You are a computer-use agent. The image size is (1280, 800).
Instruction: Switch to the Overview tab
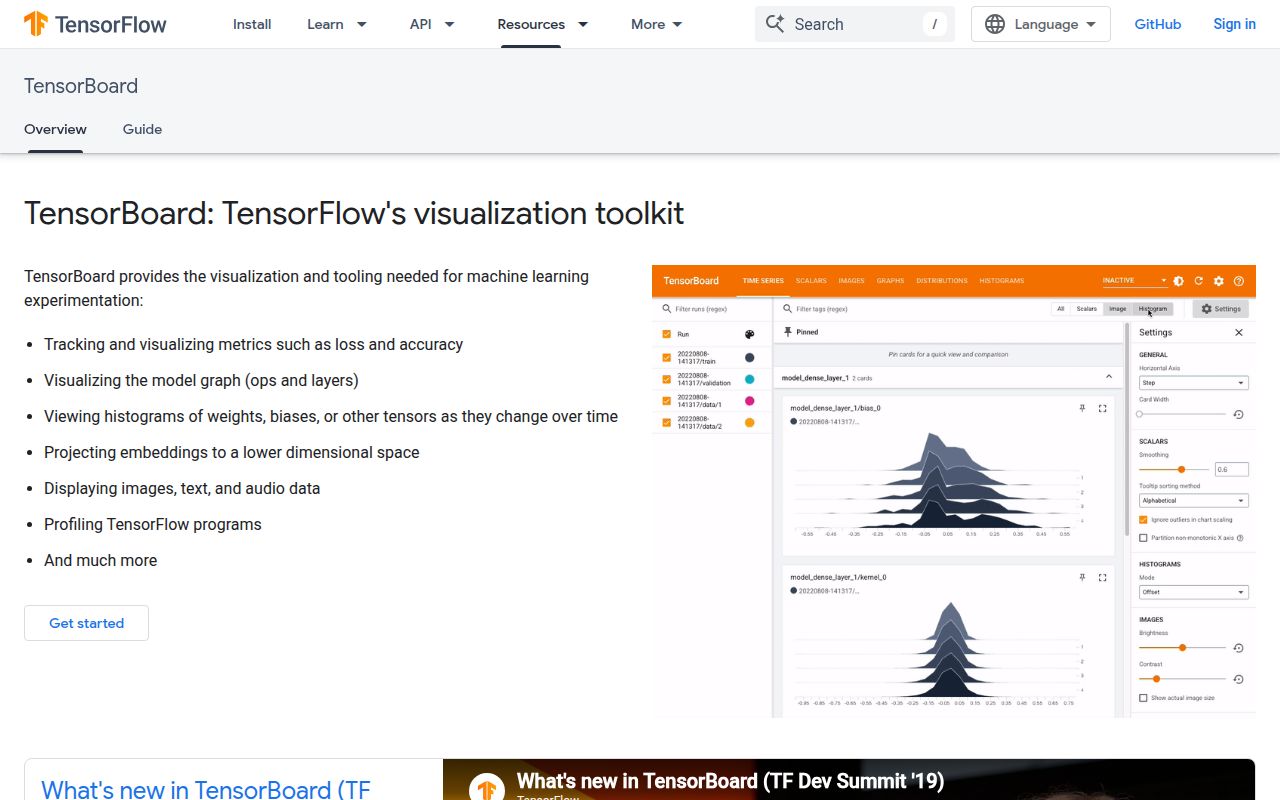coord(55,129)
